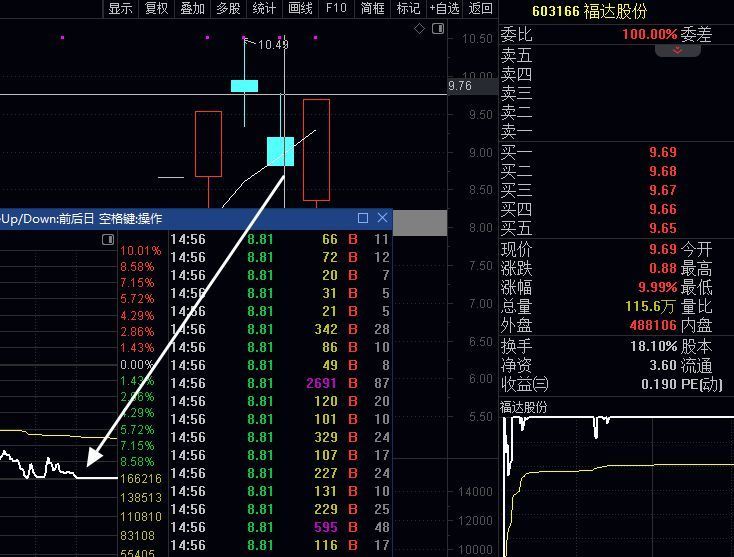
Task: Click the 收益(三) 0.190 value
Action: coord(659,384)
